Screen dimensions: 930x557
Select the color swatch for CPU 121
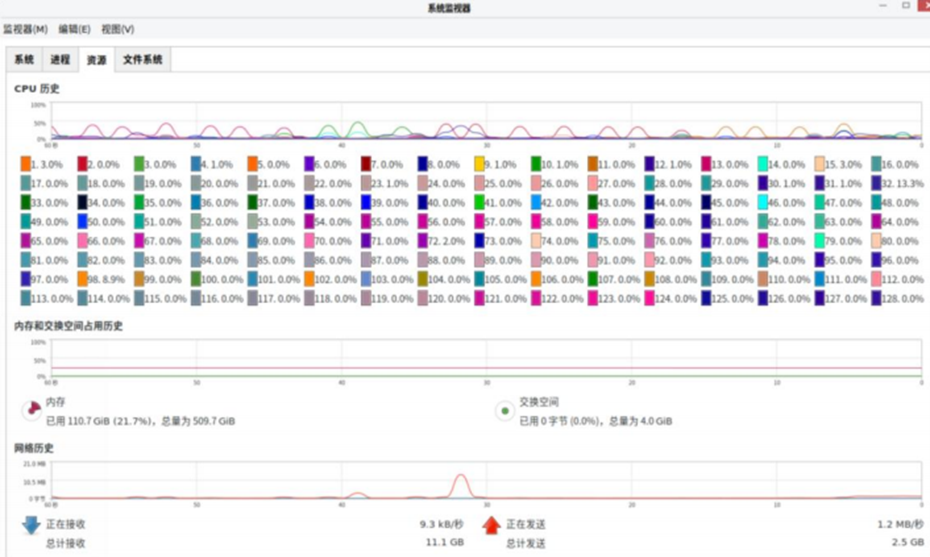click(x=479, y=298)
